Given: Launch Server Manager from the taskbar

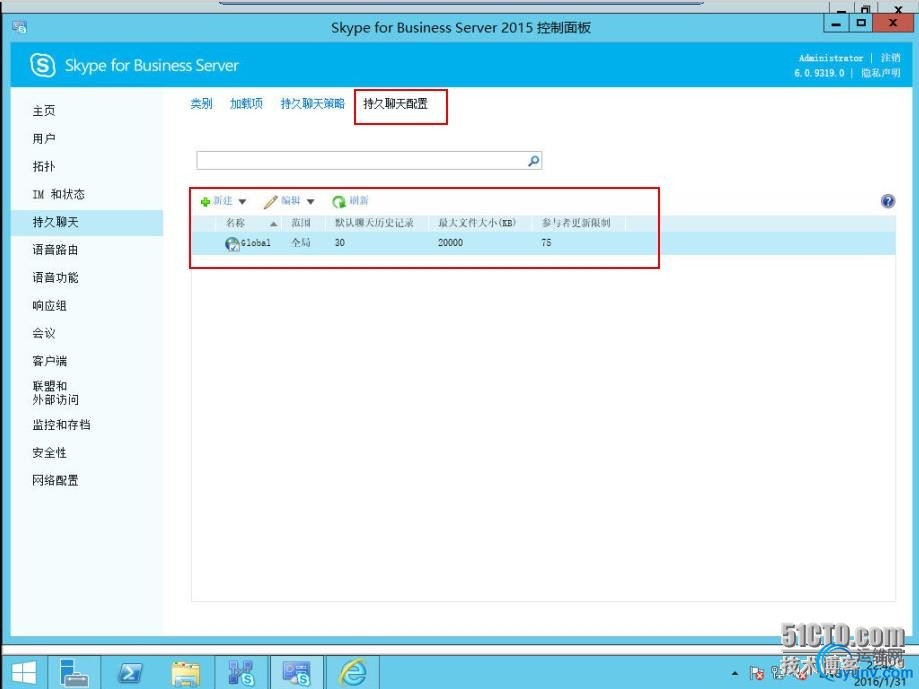Looking at the screenshot, I should tap(74, 672).
